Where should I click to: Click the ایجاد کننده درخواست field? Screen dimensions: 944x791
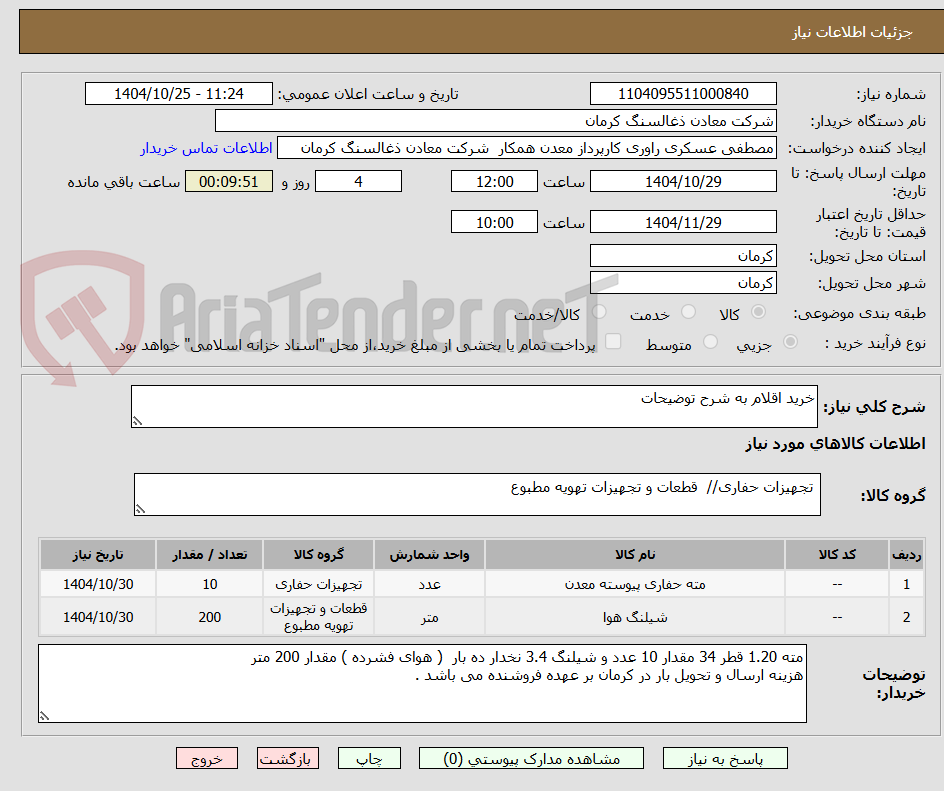click(x=527, y=148)
